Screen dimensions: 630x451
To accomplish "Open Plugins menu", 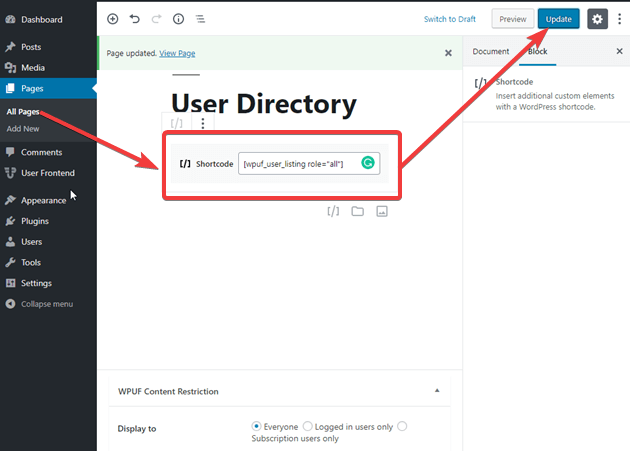I will [x=35, y=221].
